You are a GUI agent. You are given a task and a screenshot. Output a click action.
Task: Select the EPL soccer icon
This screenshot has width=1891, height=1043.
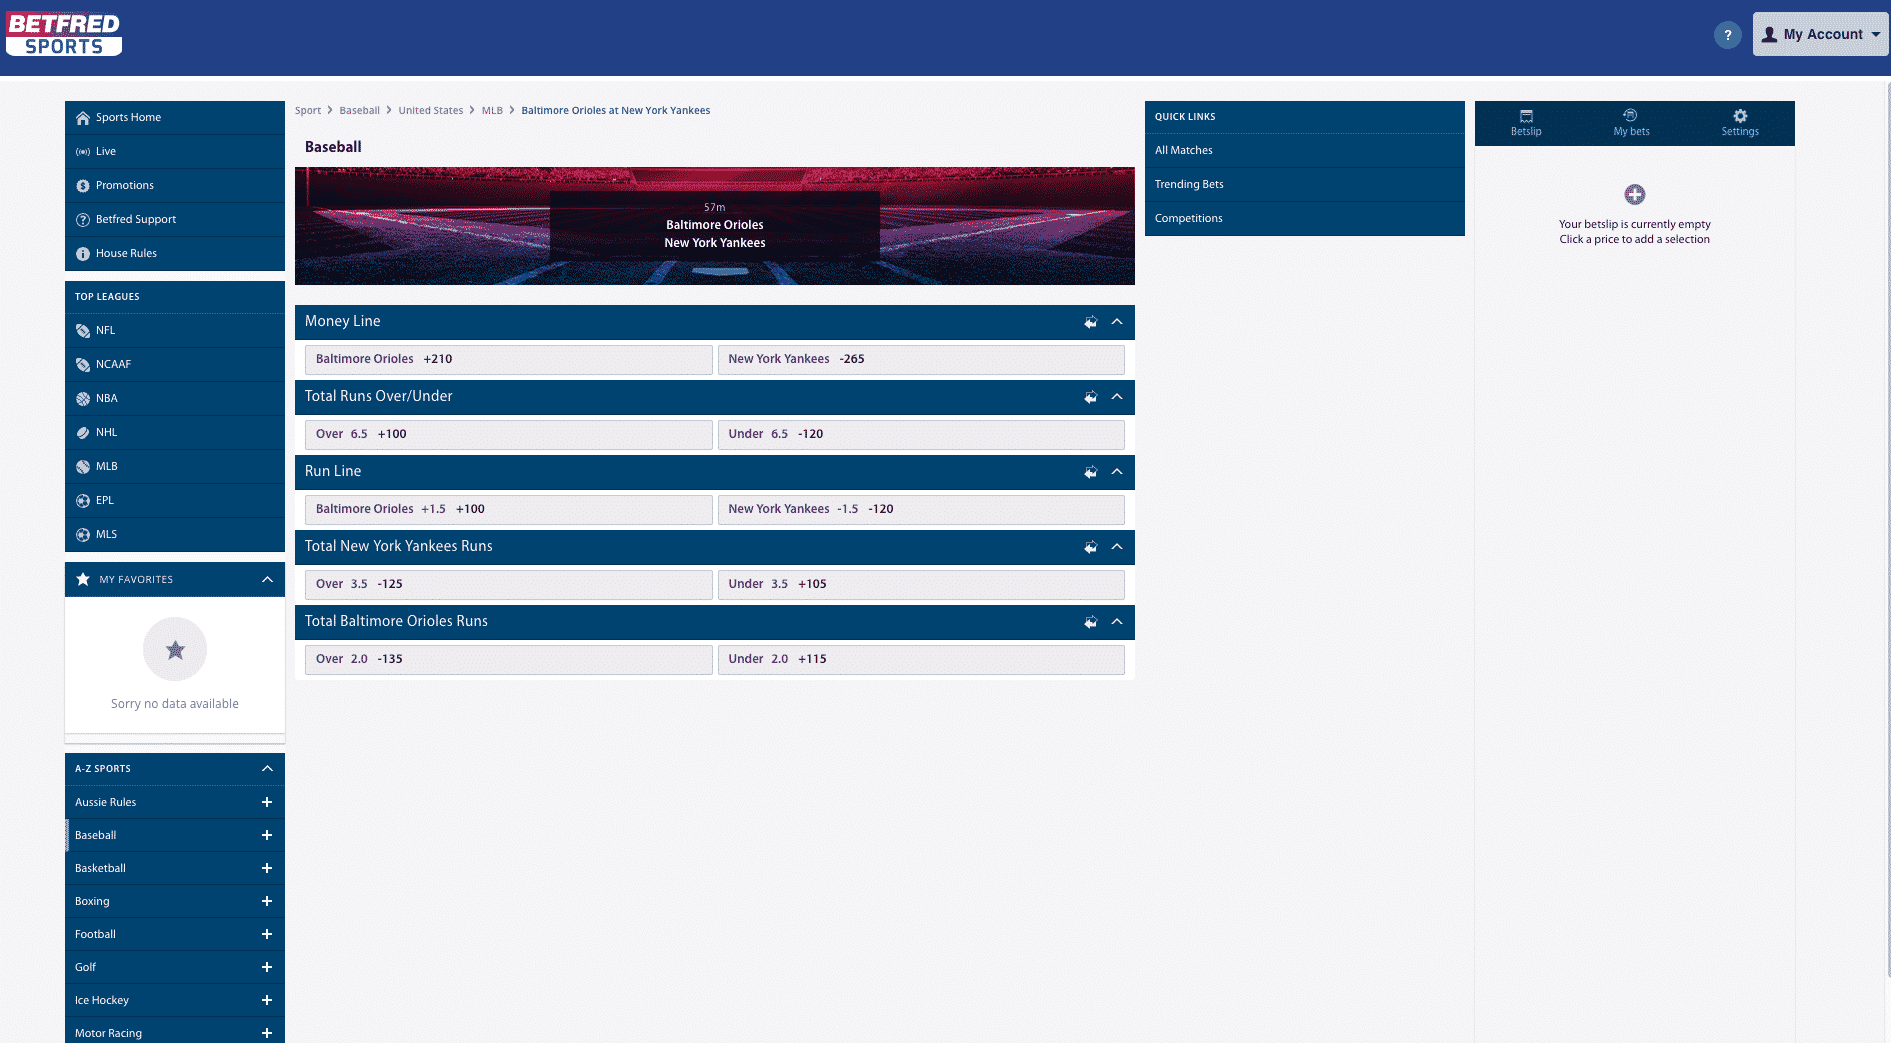tap(83, 501)
